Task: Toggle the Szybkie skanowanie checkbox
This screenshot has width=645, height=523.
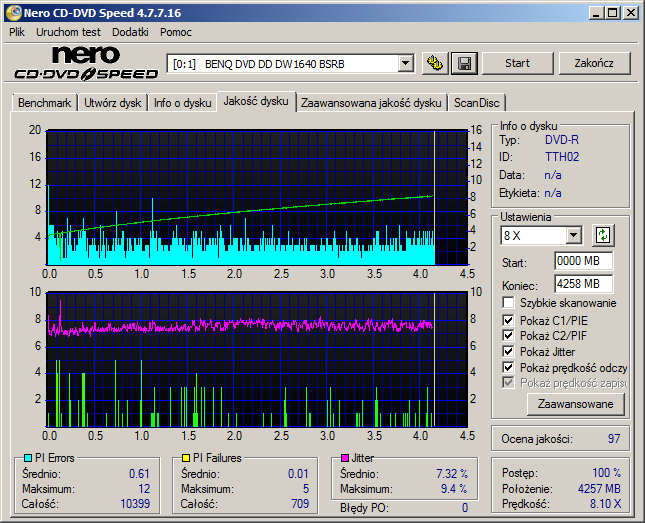Action: [508, 303]
